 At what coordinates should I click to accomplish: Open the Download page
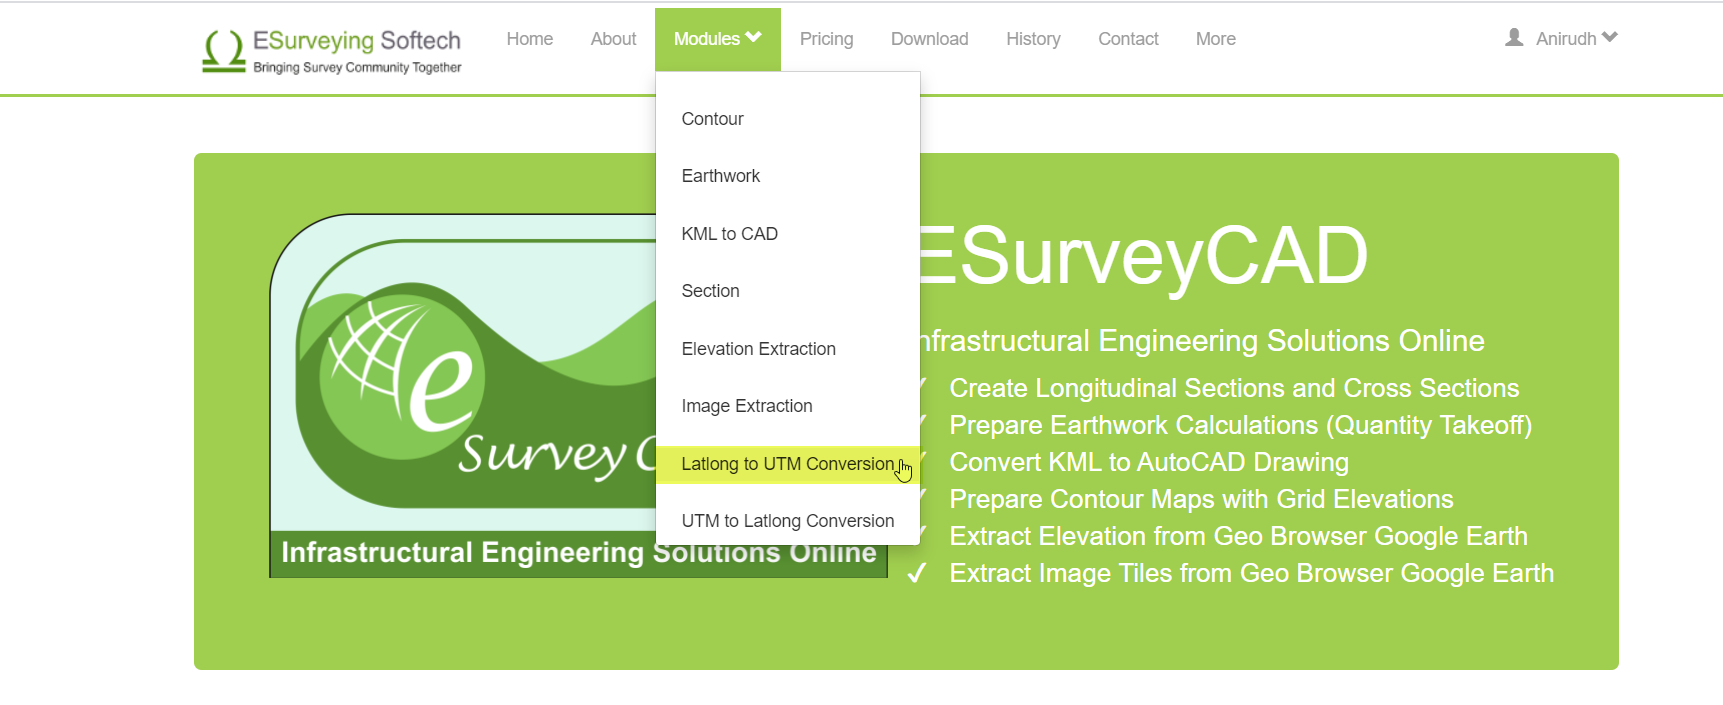point(929,39)
